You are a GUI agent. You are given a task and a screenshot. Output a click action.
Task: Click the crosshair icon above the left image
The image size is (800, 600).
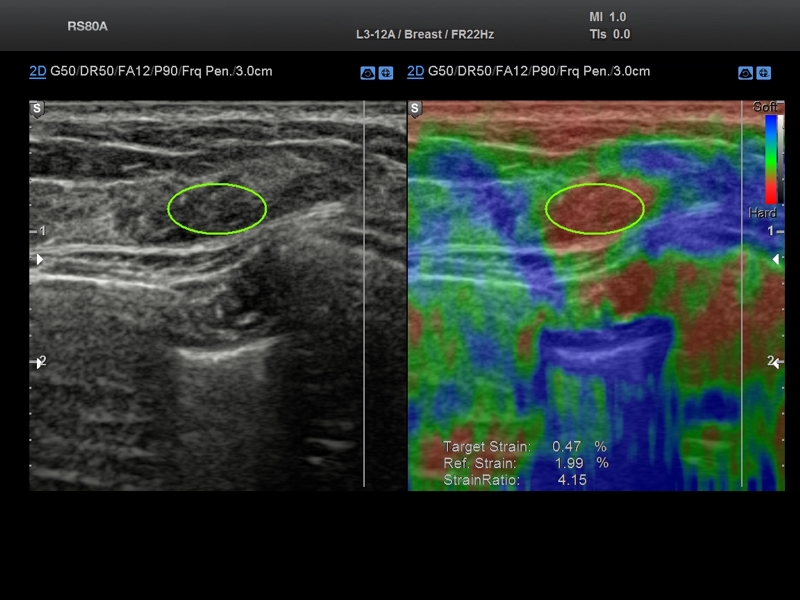click(386, 73)
